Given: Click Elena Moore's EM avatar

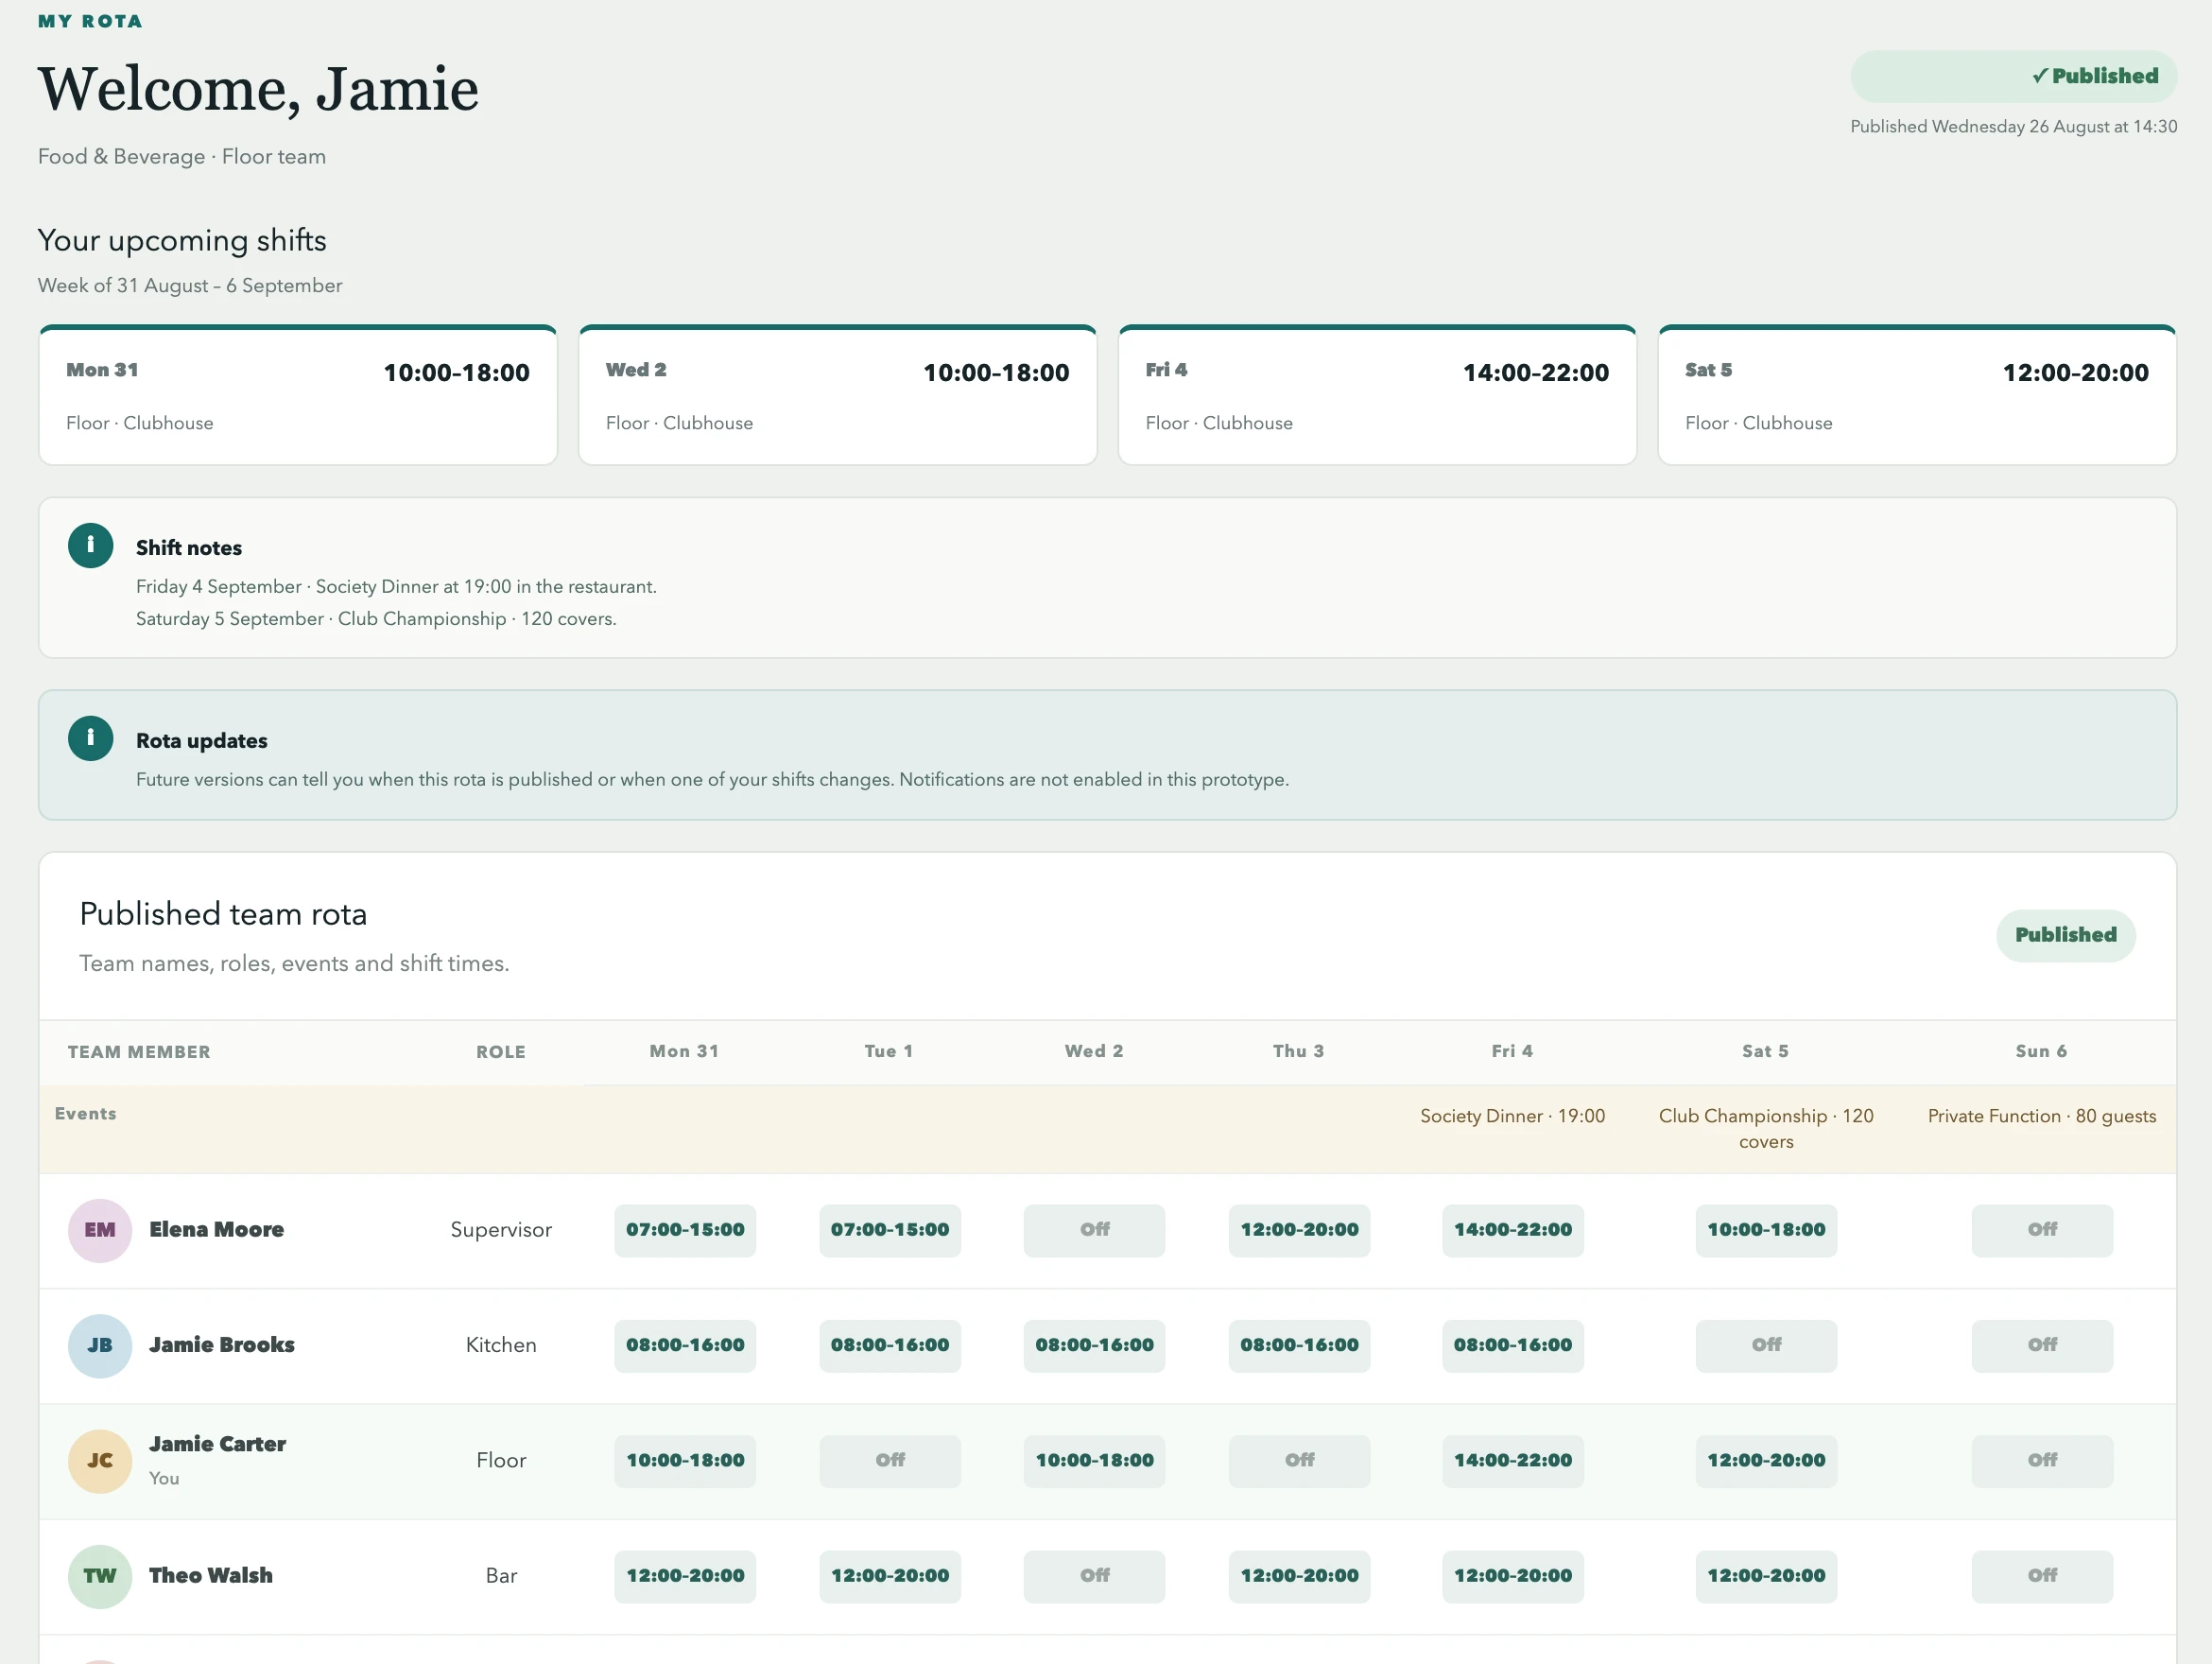Looking at the screenshot, I should [100, 1230].
